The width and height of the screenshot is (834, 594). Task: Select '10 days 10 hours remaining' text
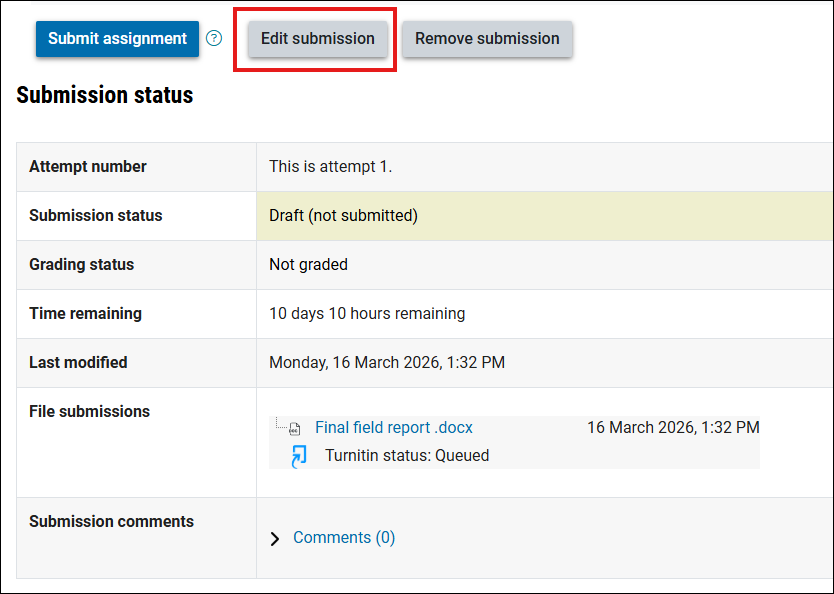coord(367,314)
